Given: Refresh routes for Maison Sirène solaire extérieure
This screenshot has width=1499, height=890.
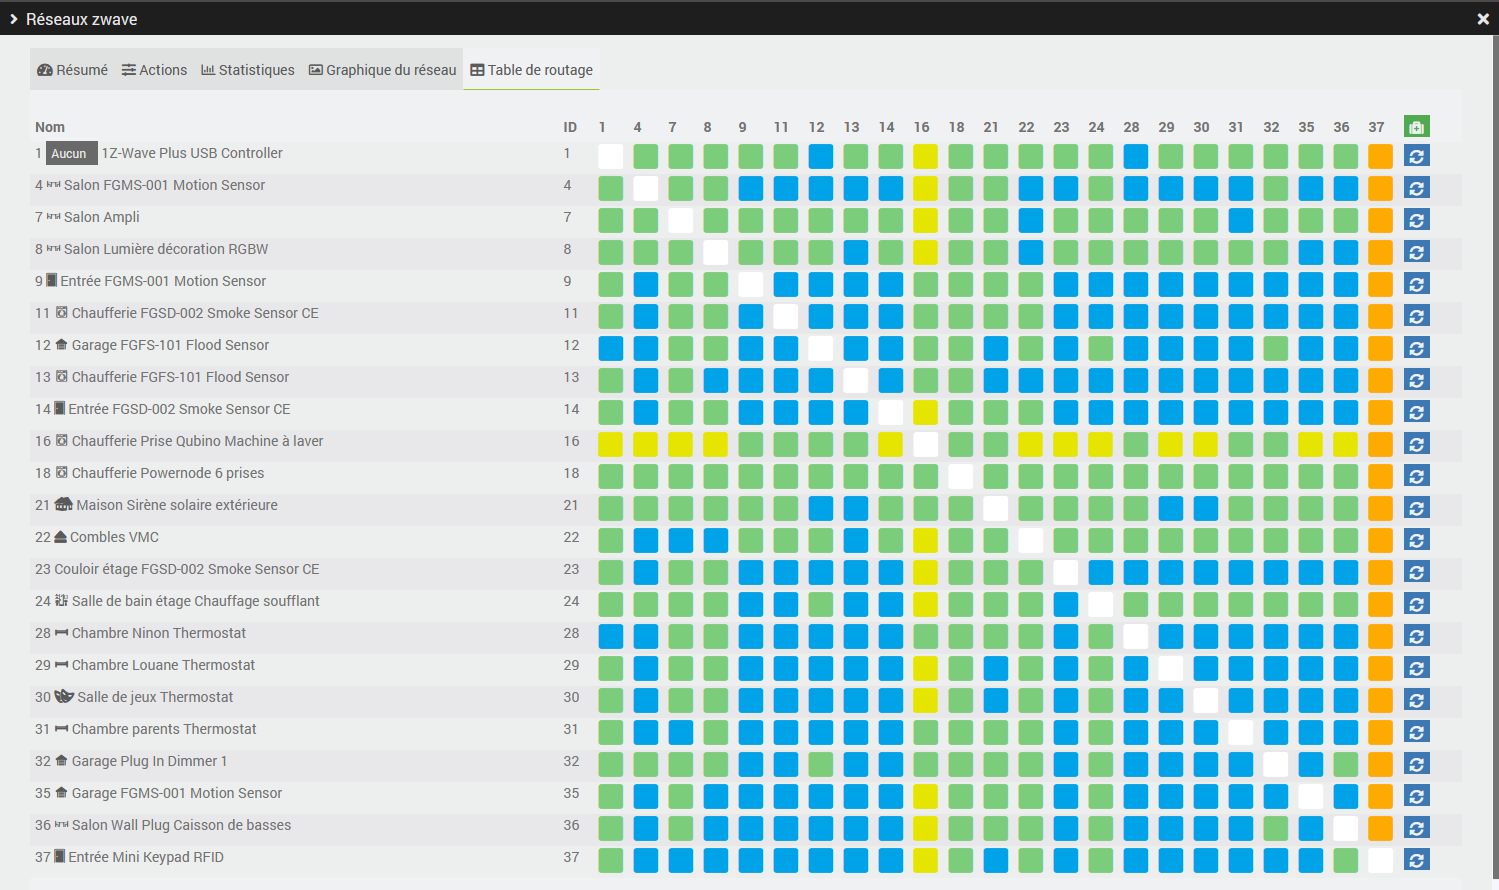Looking at the screenshot, I should click(1416, 507).
